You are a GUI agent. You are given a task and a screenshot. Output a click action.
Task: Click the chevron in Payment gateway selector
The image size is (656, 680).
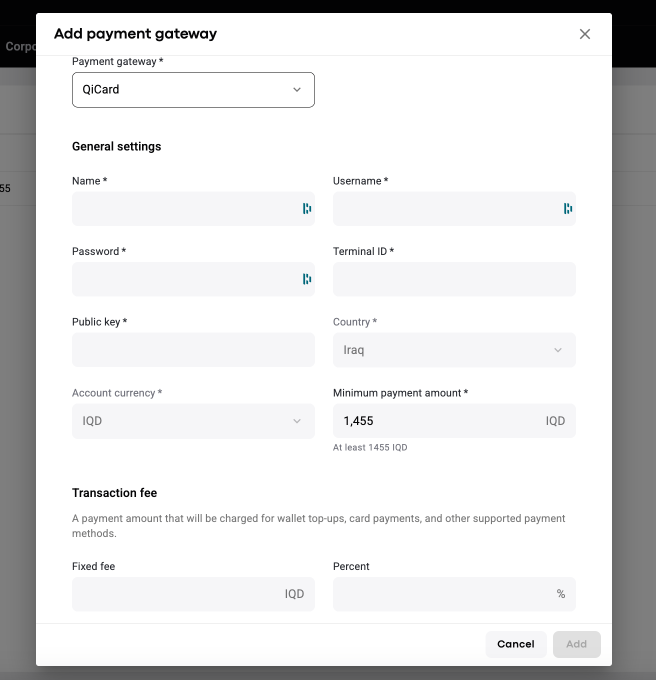[297, 90]
